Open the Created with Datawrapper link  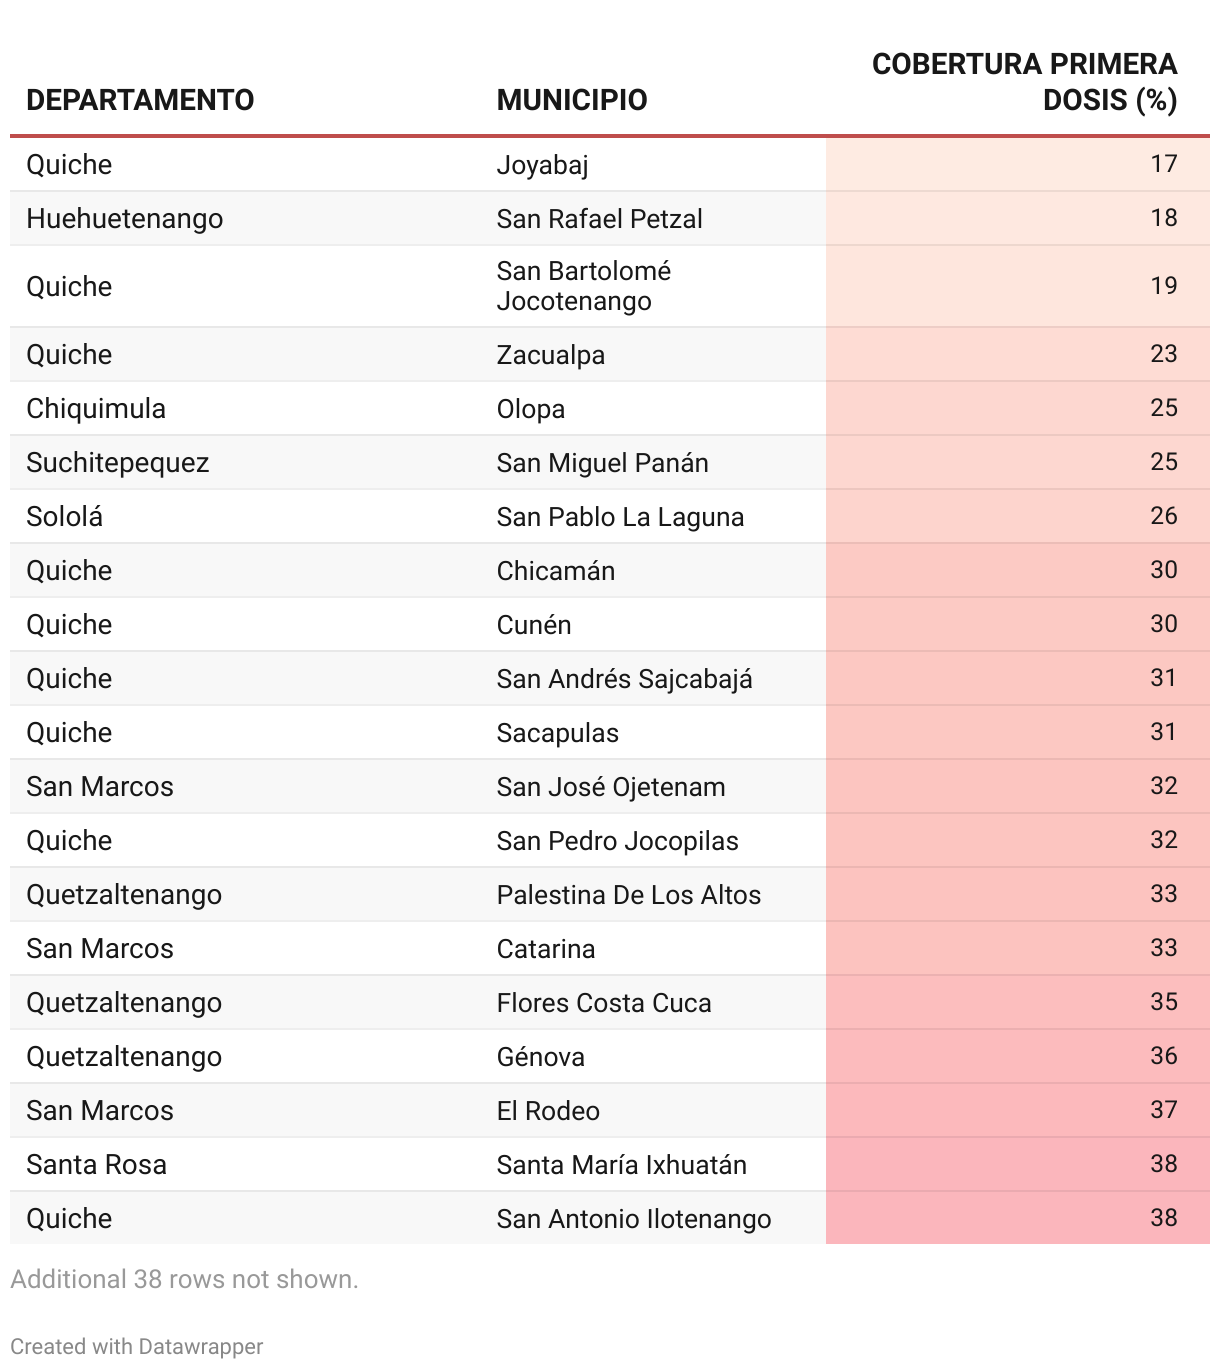point(137,1346)
